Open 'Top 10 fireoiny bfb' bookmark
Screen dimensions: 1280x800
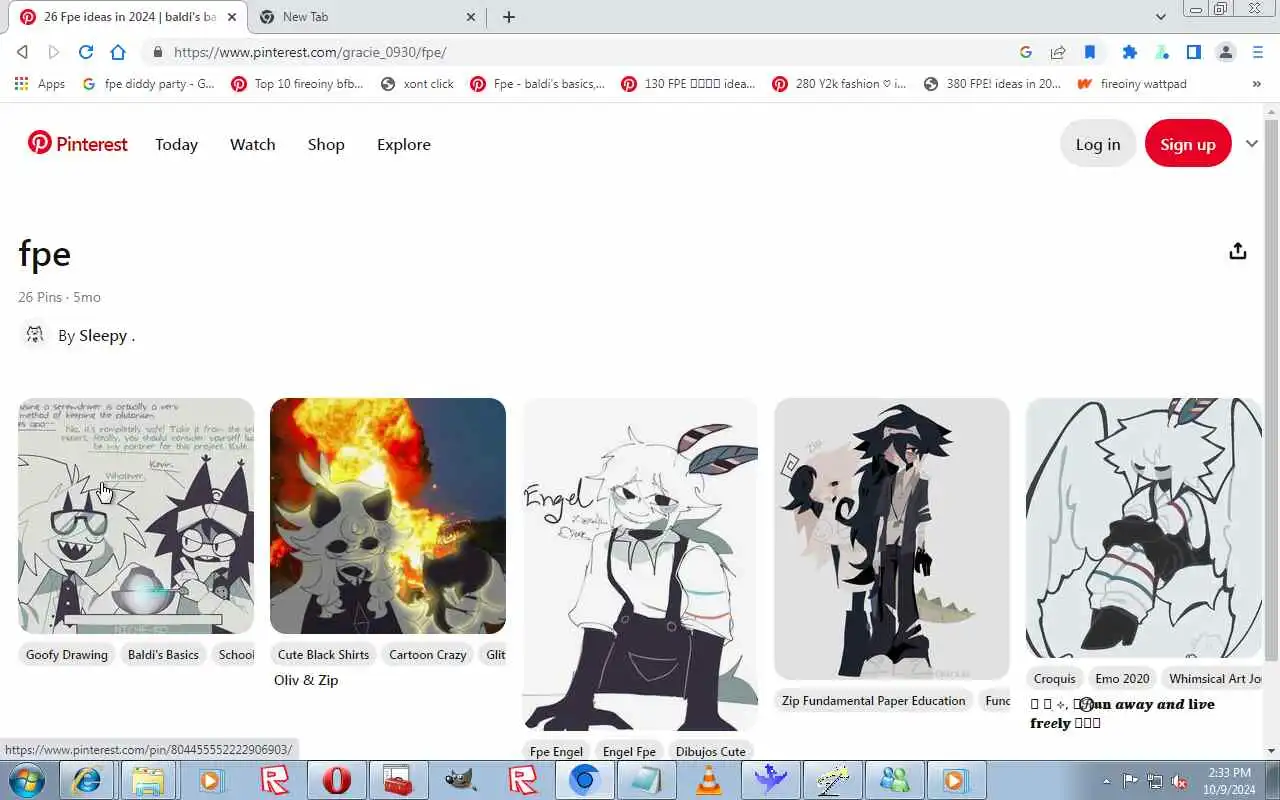(297, 84)
